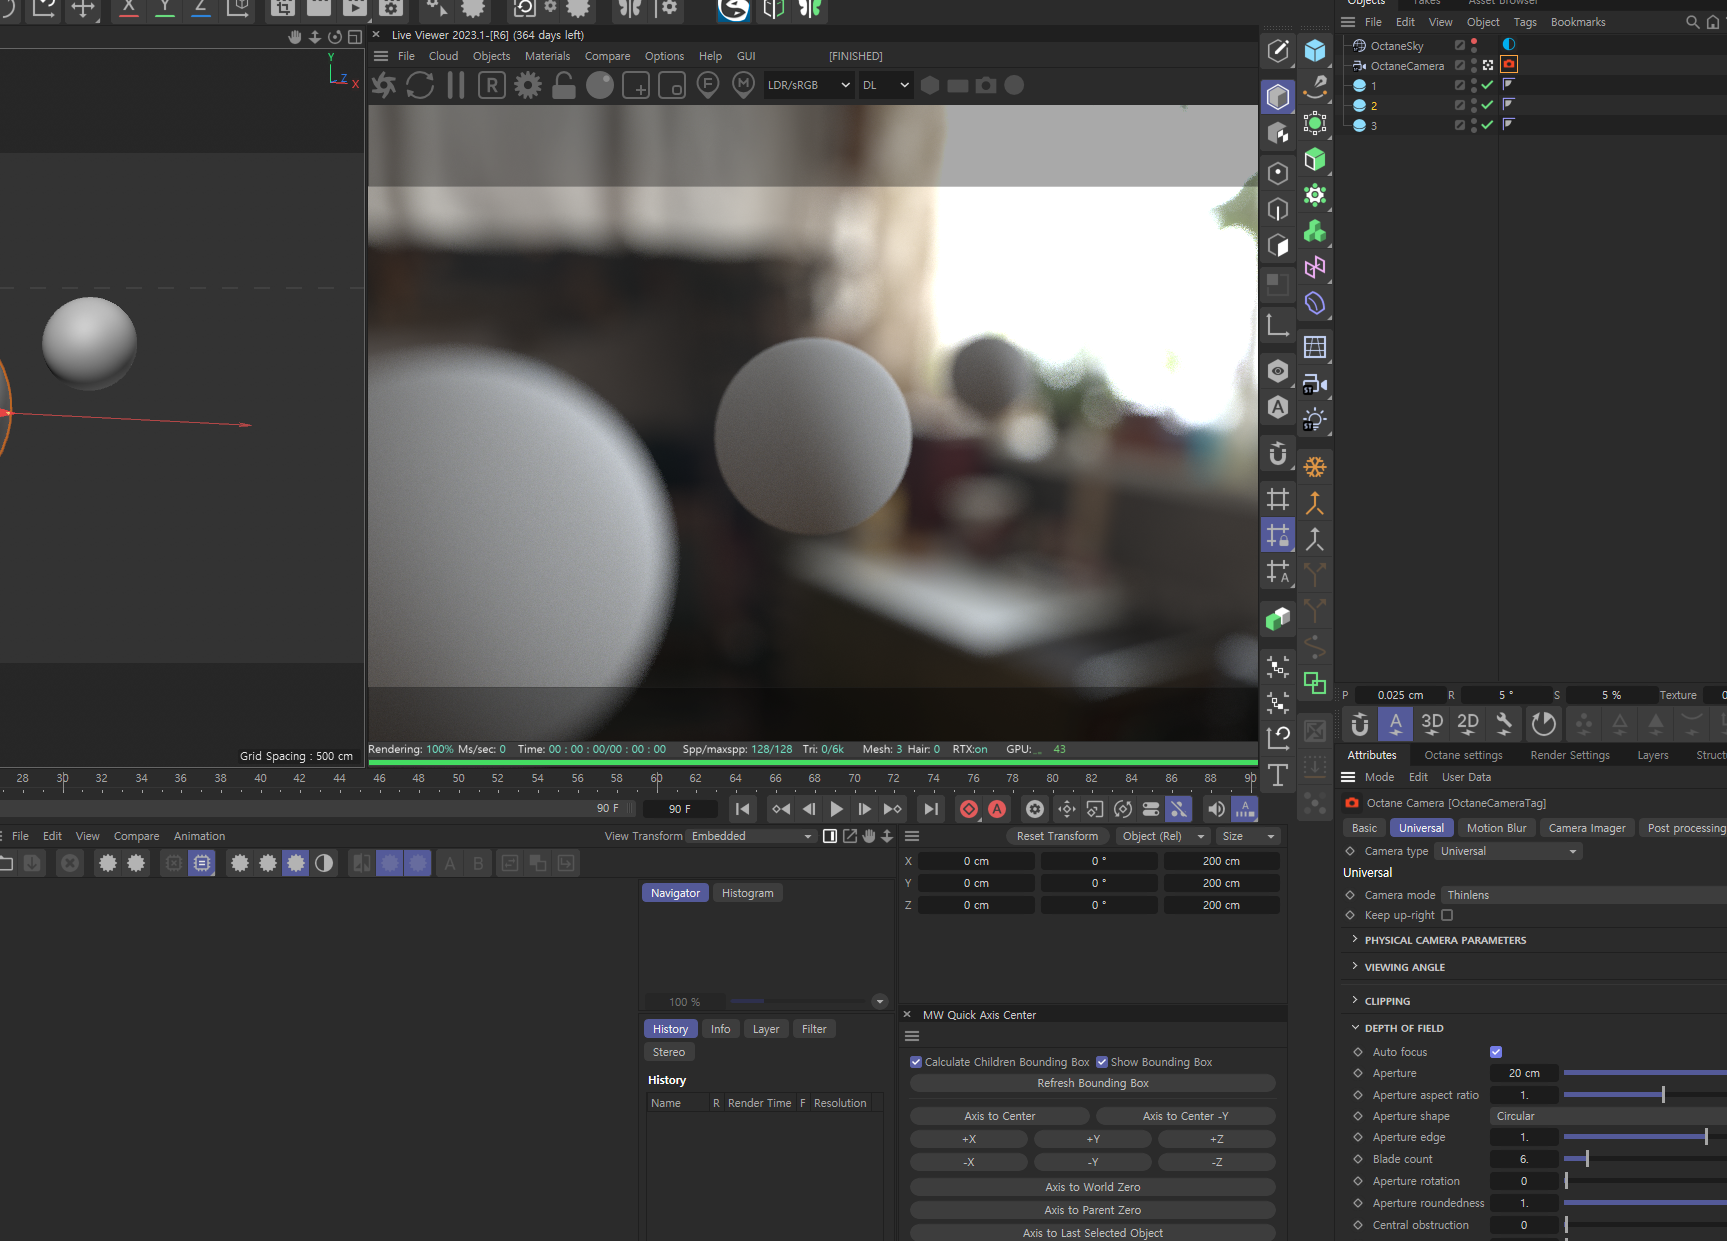The width and height of the screenshot is (1727, 1241).
Task: Pause the Live Viewer render
Action: pos(456,85)
